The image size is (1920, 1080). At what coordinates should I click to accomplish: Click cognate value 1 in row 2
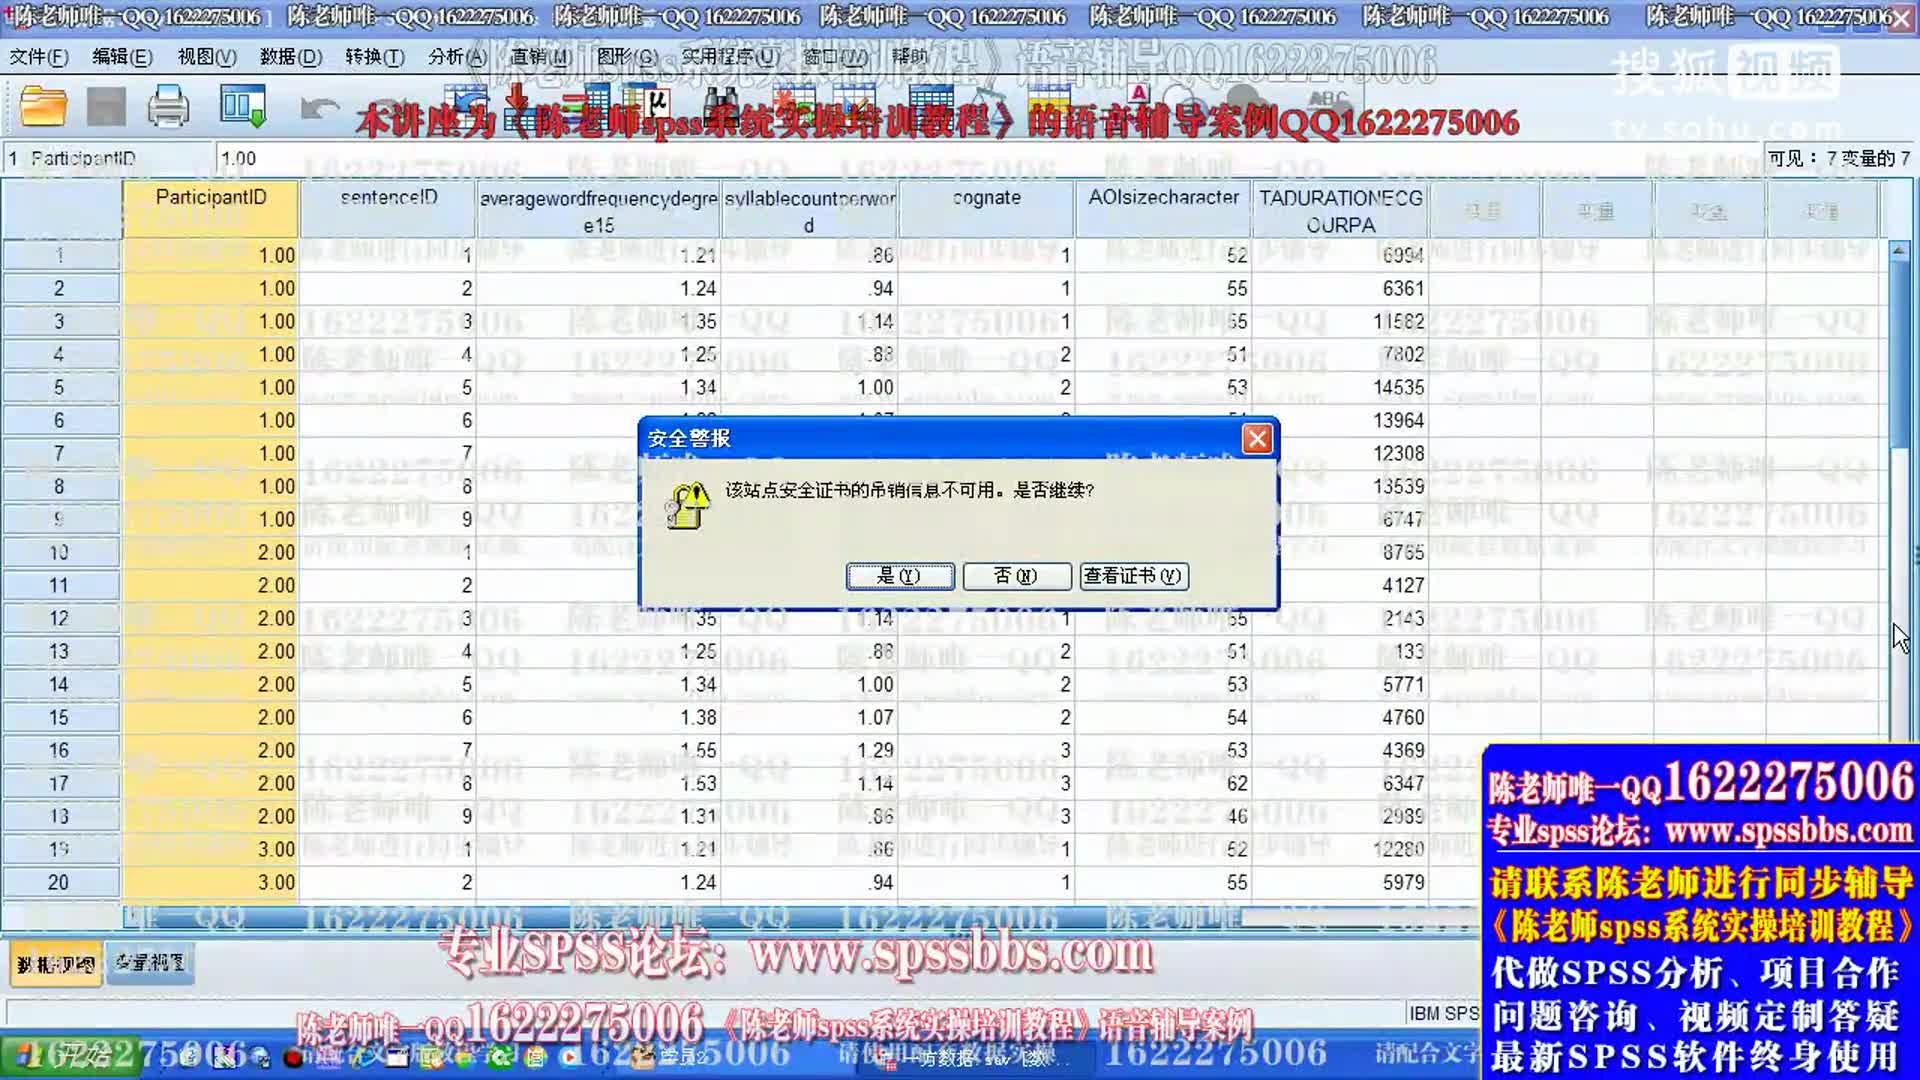(986, 288)
